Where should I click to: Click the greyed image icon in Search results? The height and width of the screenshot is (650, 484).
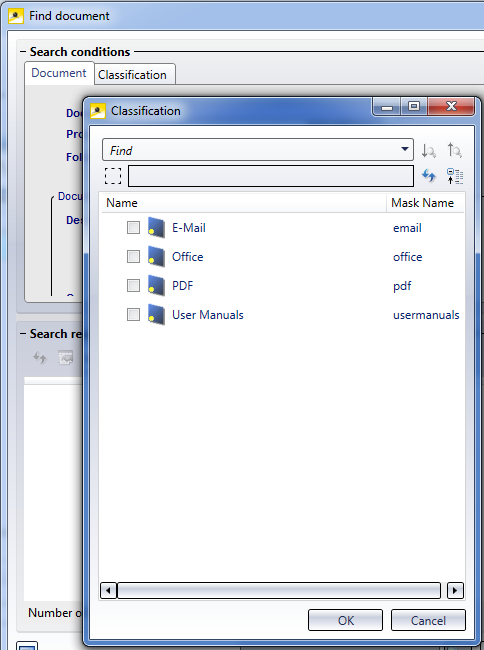click(x=65, y=357)
